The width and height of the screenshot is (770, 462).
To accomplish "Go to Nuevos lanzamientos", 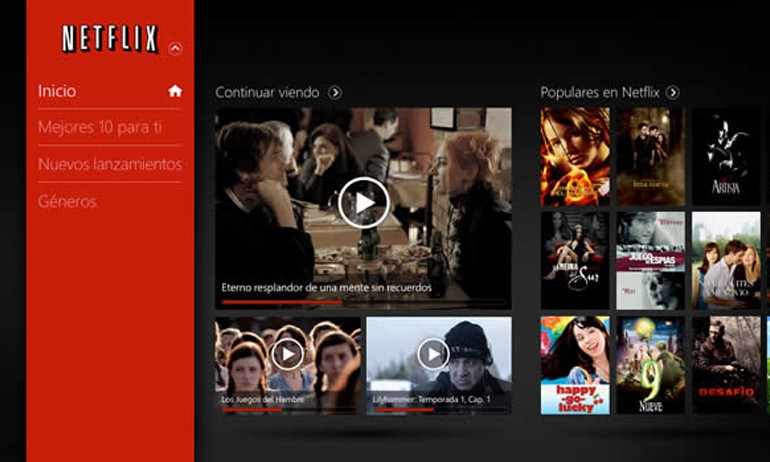I will (x=110, y=164).
